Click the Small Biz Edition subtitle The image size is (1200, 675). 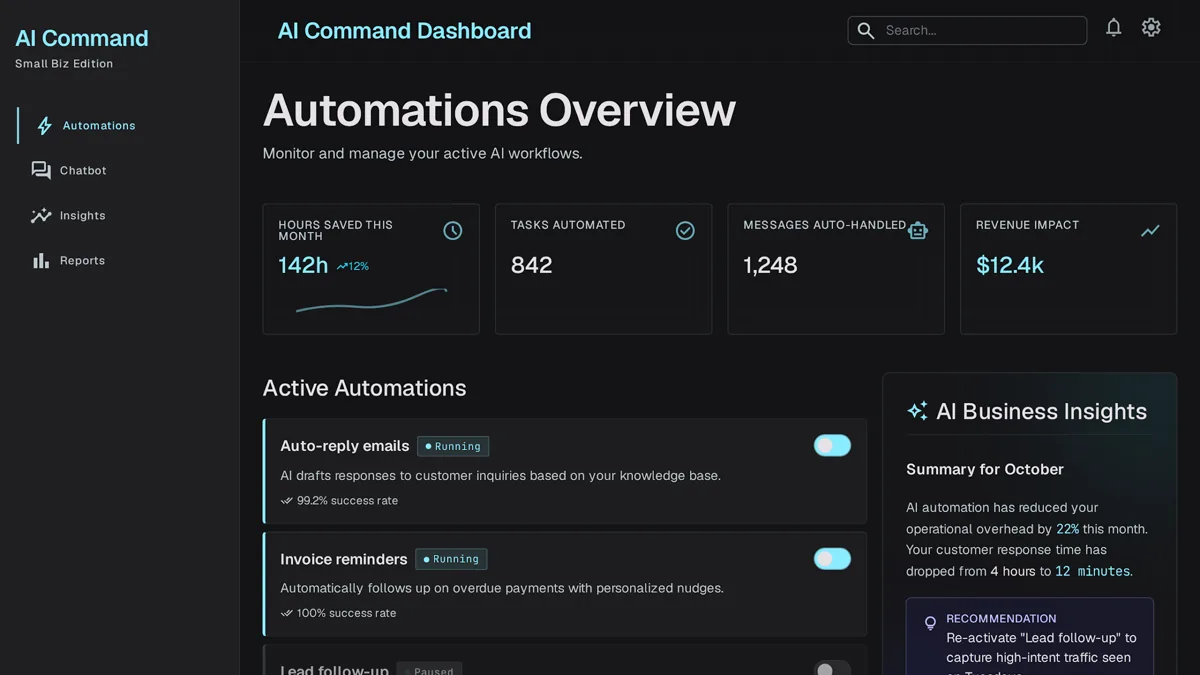tap(64, 64)
